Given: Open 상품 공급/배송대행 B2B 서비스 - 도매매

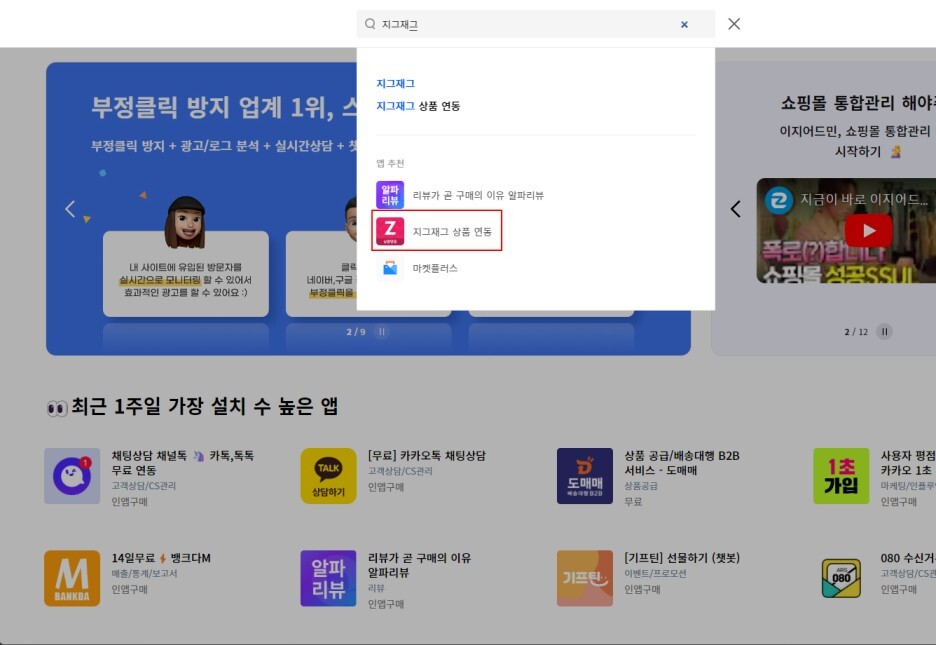Looking at the screenshot, I should (682, 463).
